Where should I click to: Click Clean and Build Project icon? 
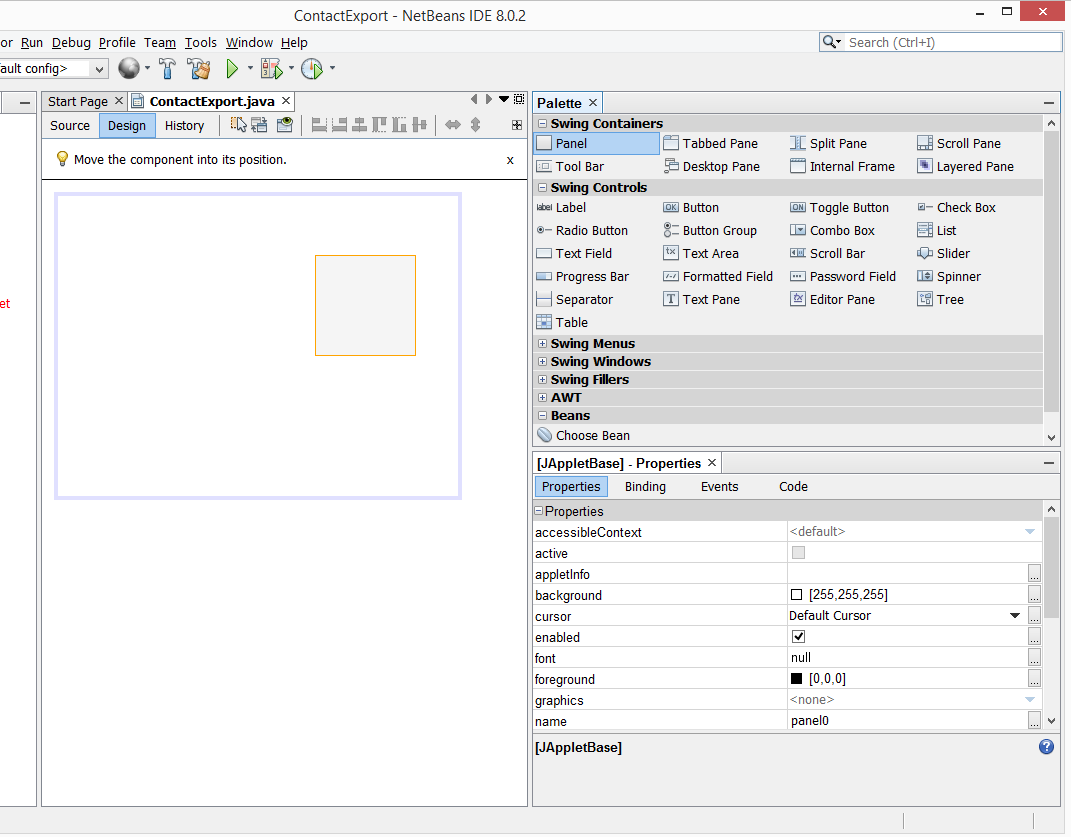coord(199,69)
